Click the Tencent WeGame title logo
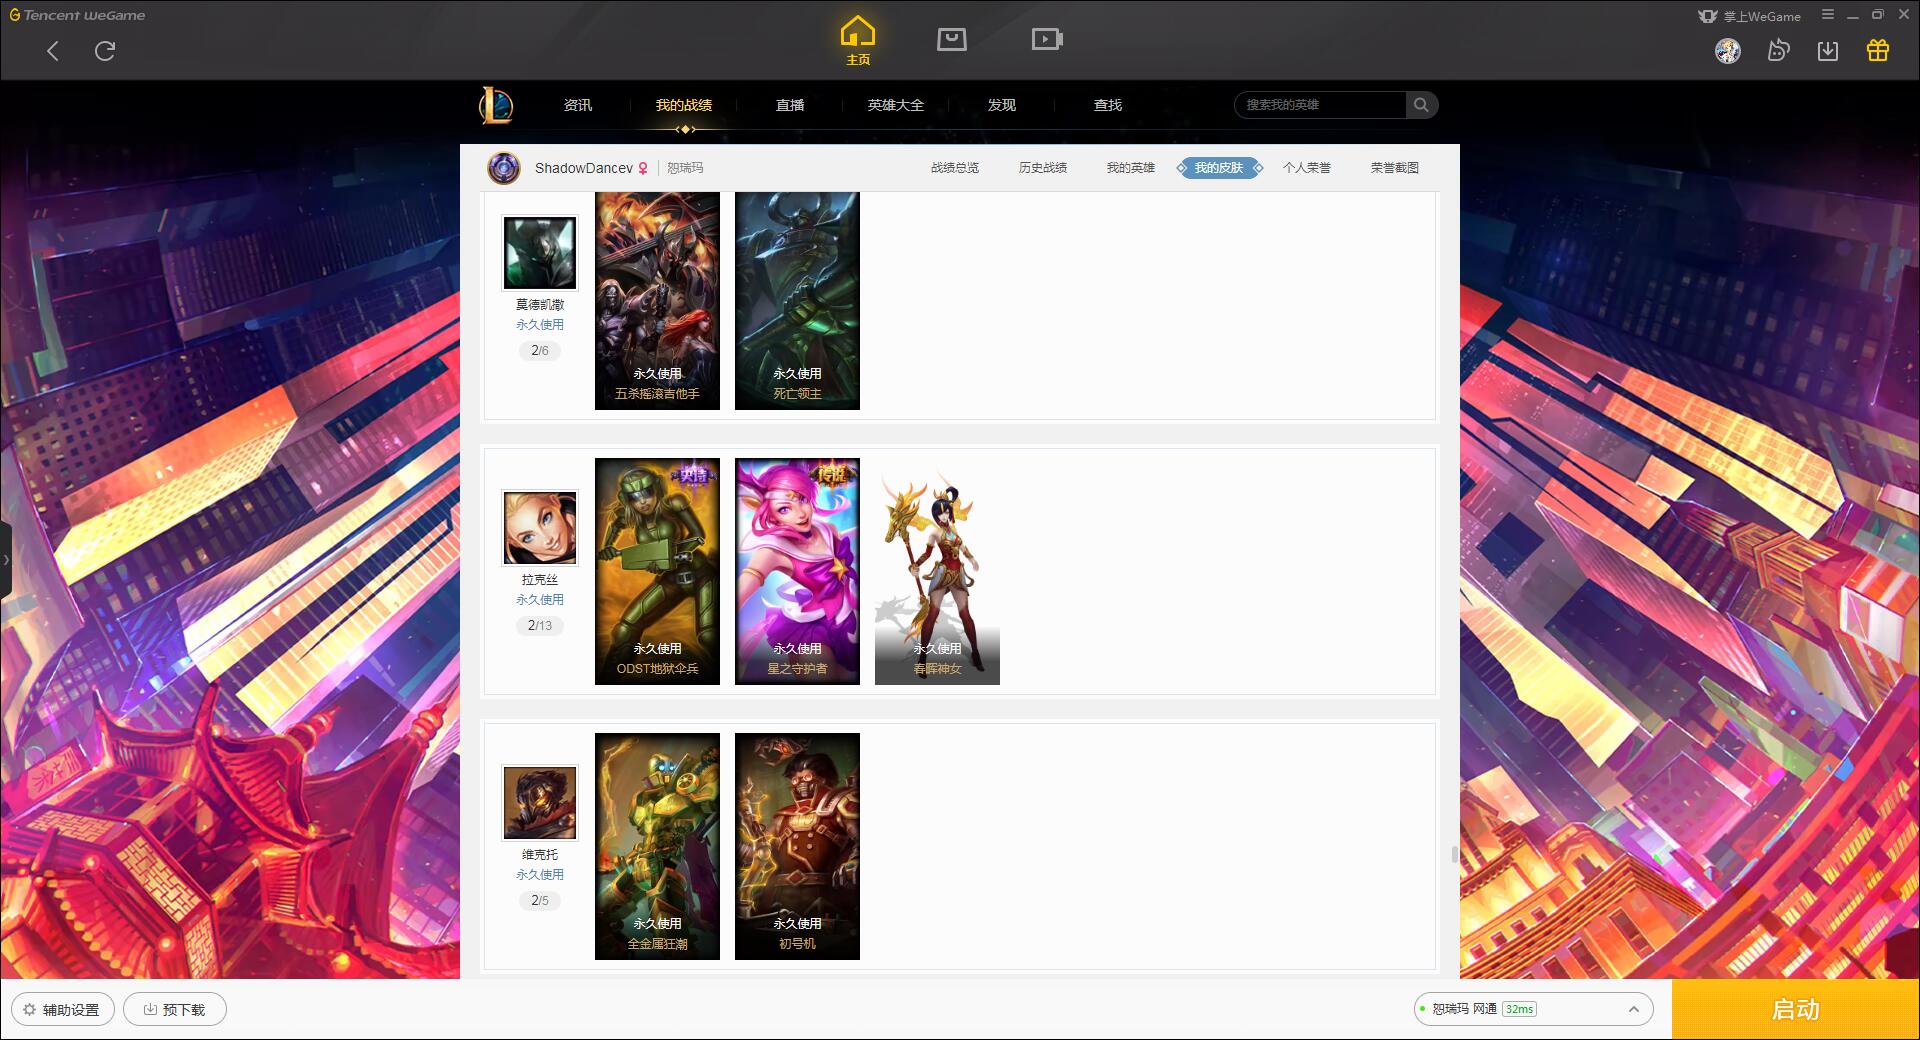This screenshot has width=1920, height=1040. coord(77,15)
